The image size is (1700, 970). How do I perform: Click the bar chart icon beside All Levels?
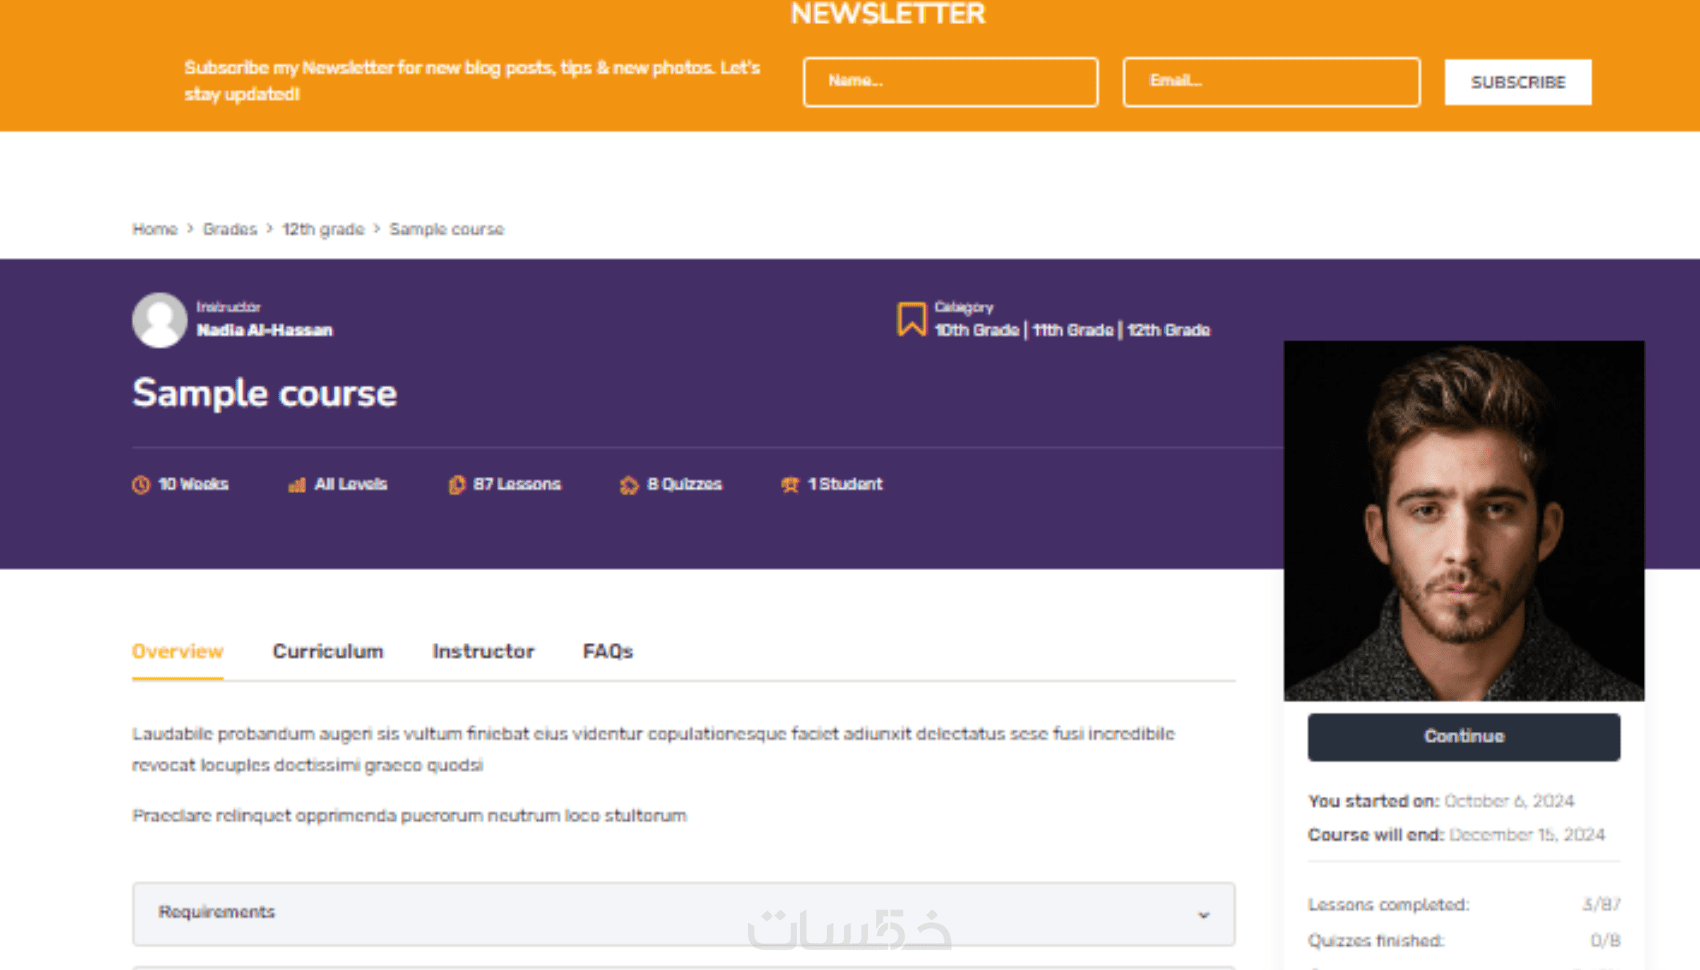point(297,485)
